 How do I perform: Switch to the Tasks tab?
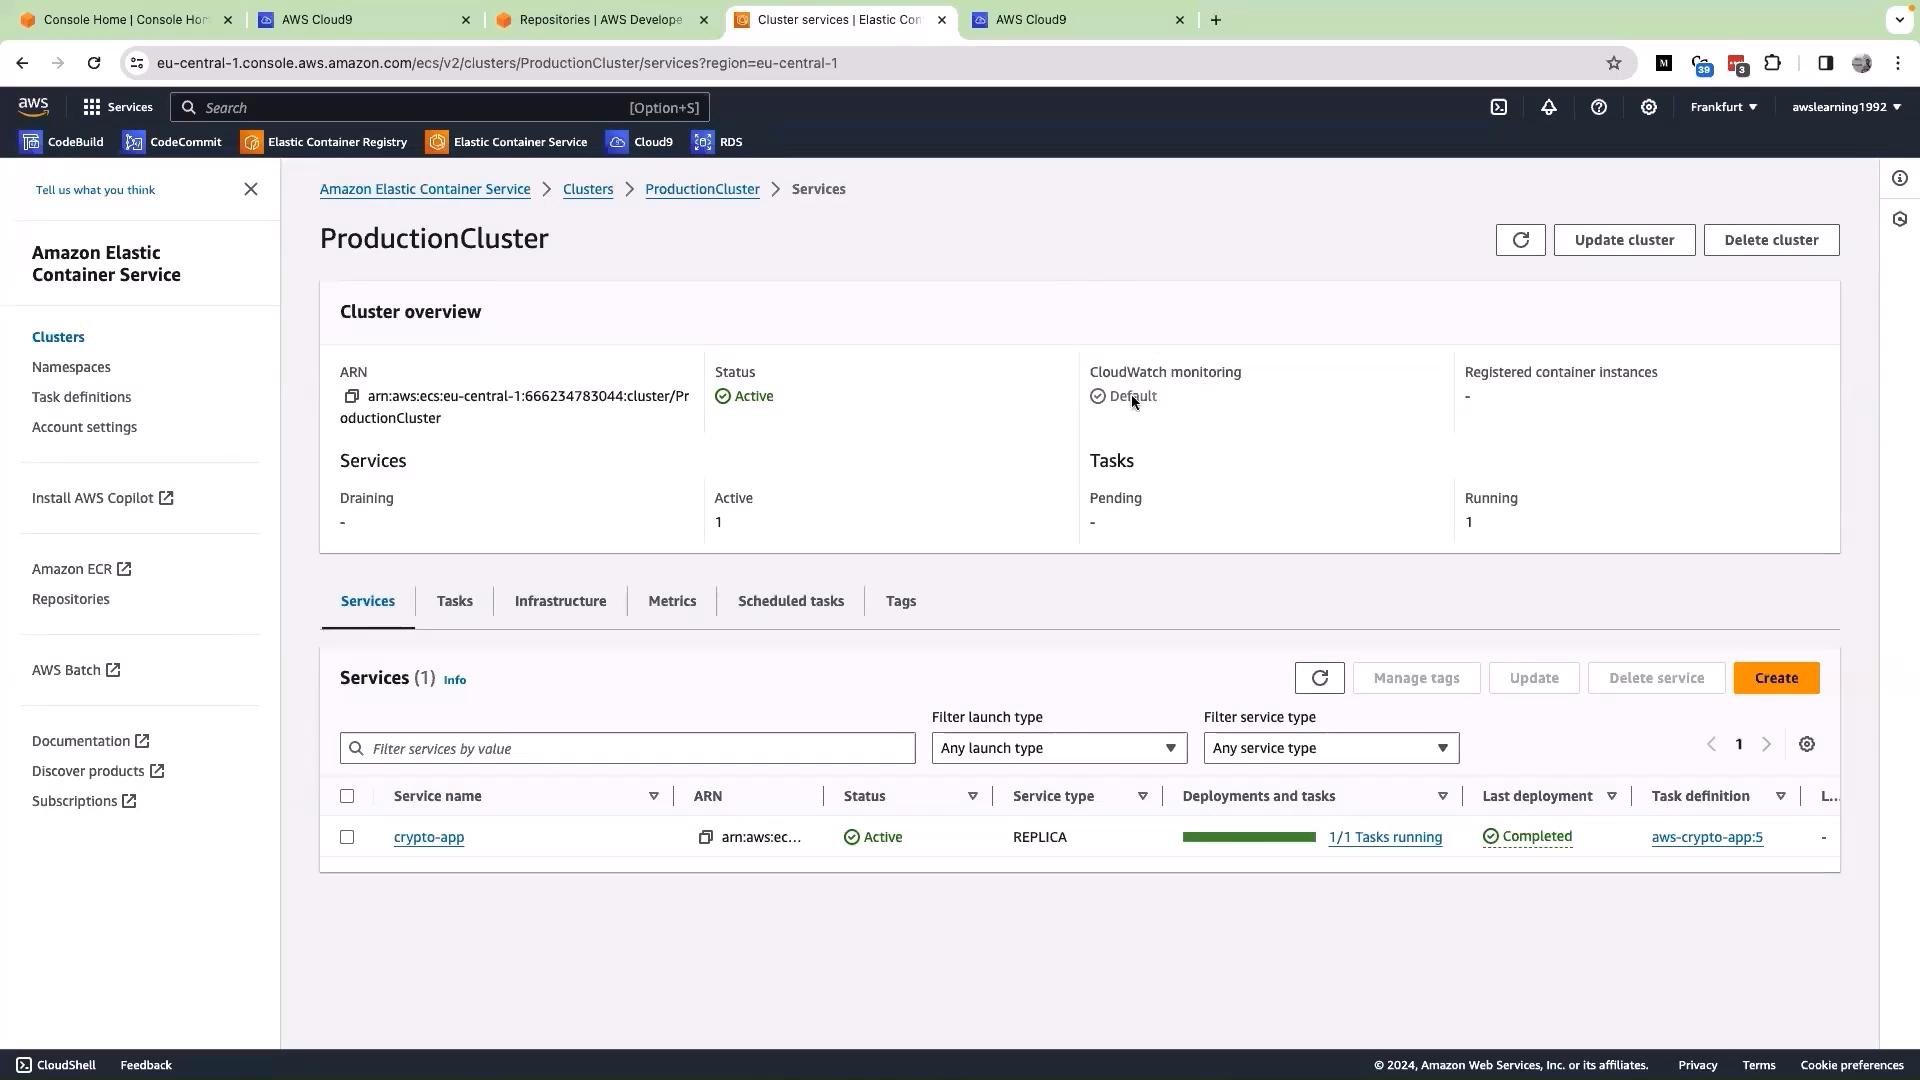(x=454, y=601)
